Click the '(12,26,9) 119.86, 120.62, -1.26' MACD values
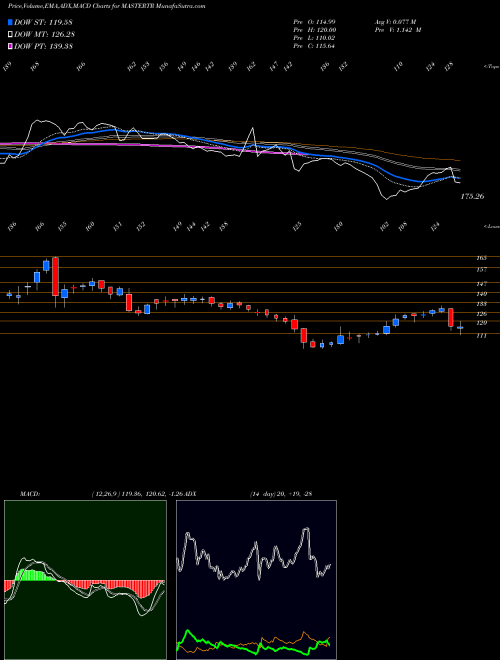The height and width of the screenshot is (660, 500). click(138, 494)
